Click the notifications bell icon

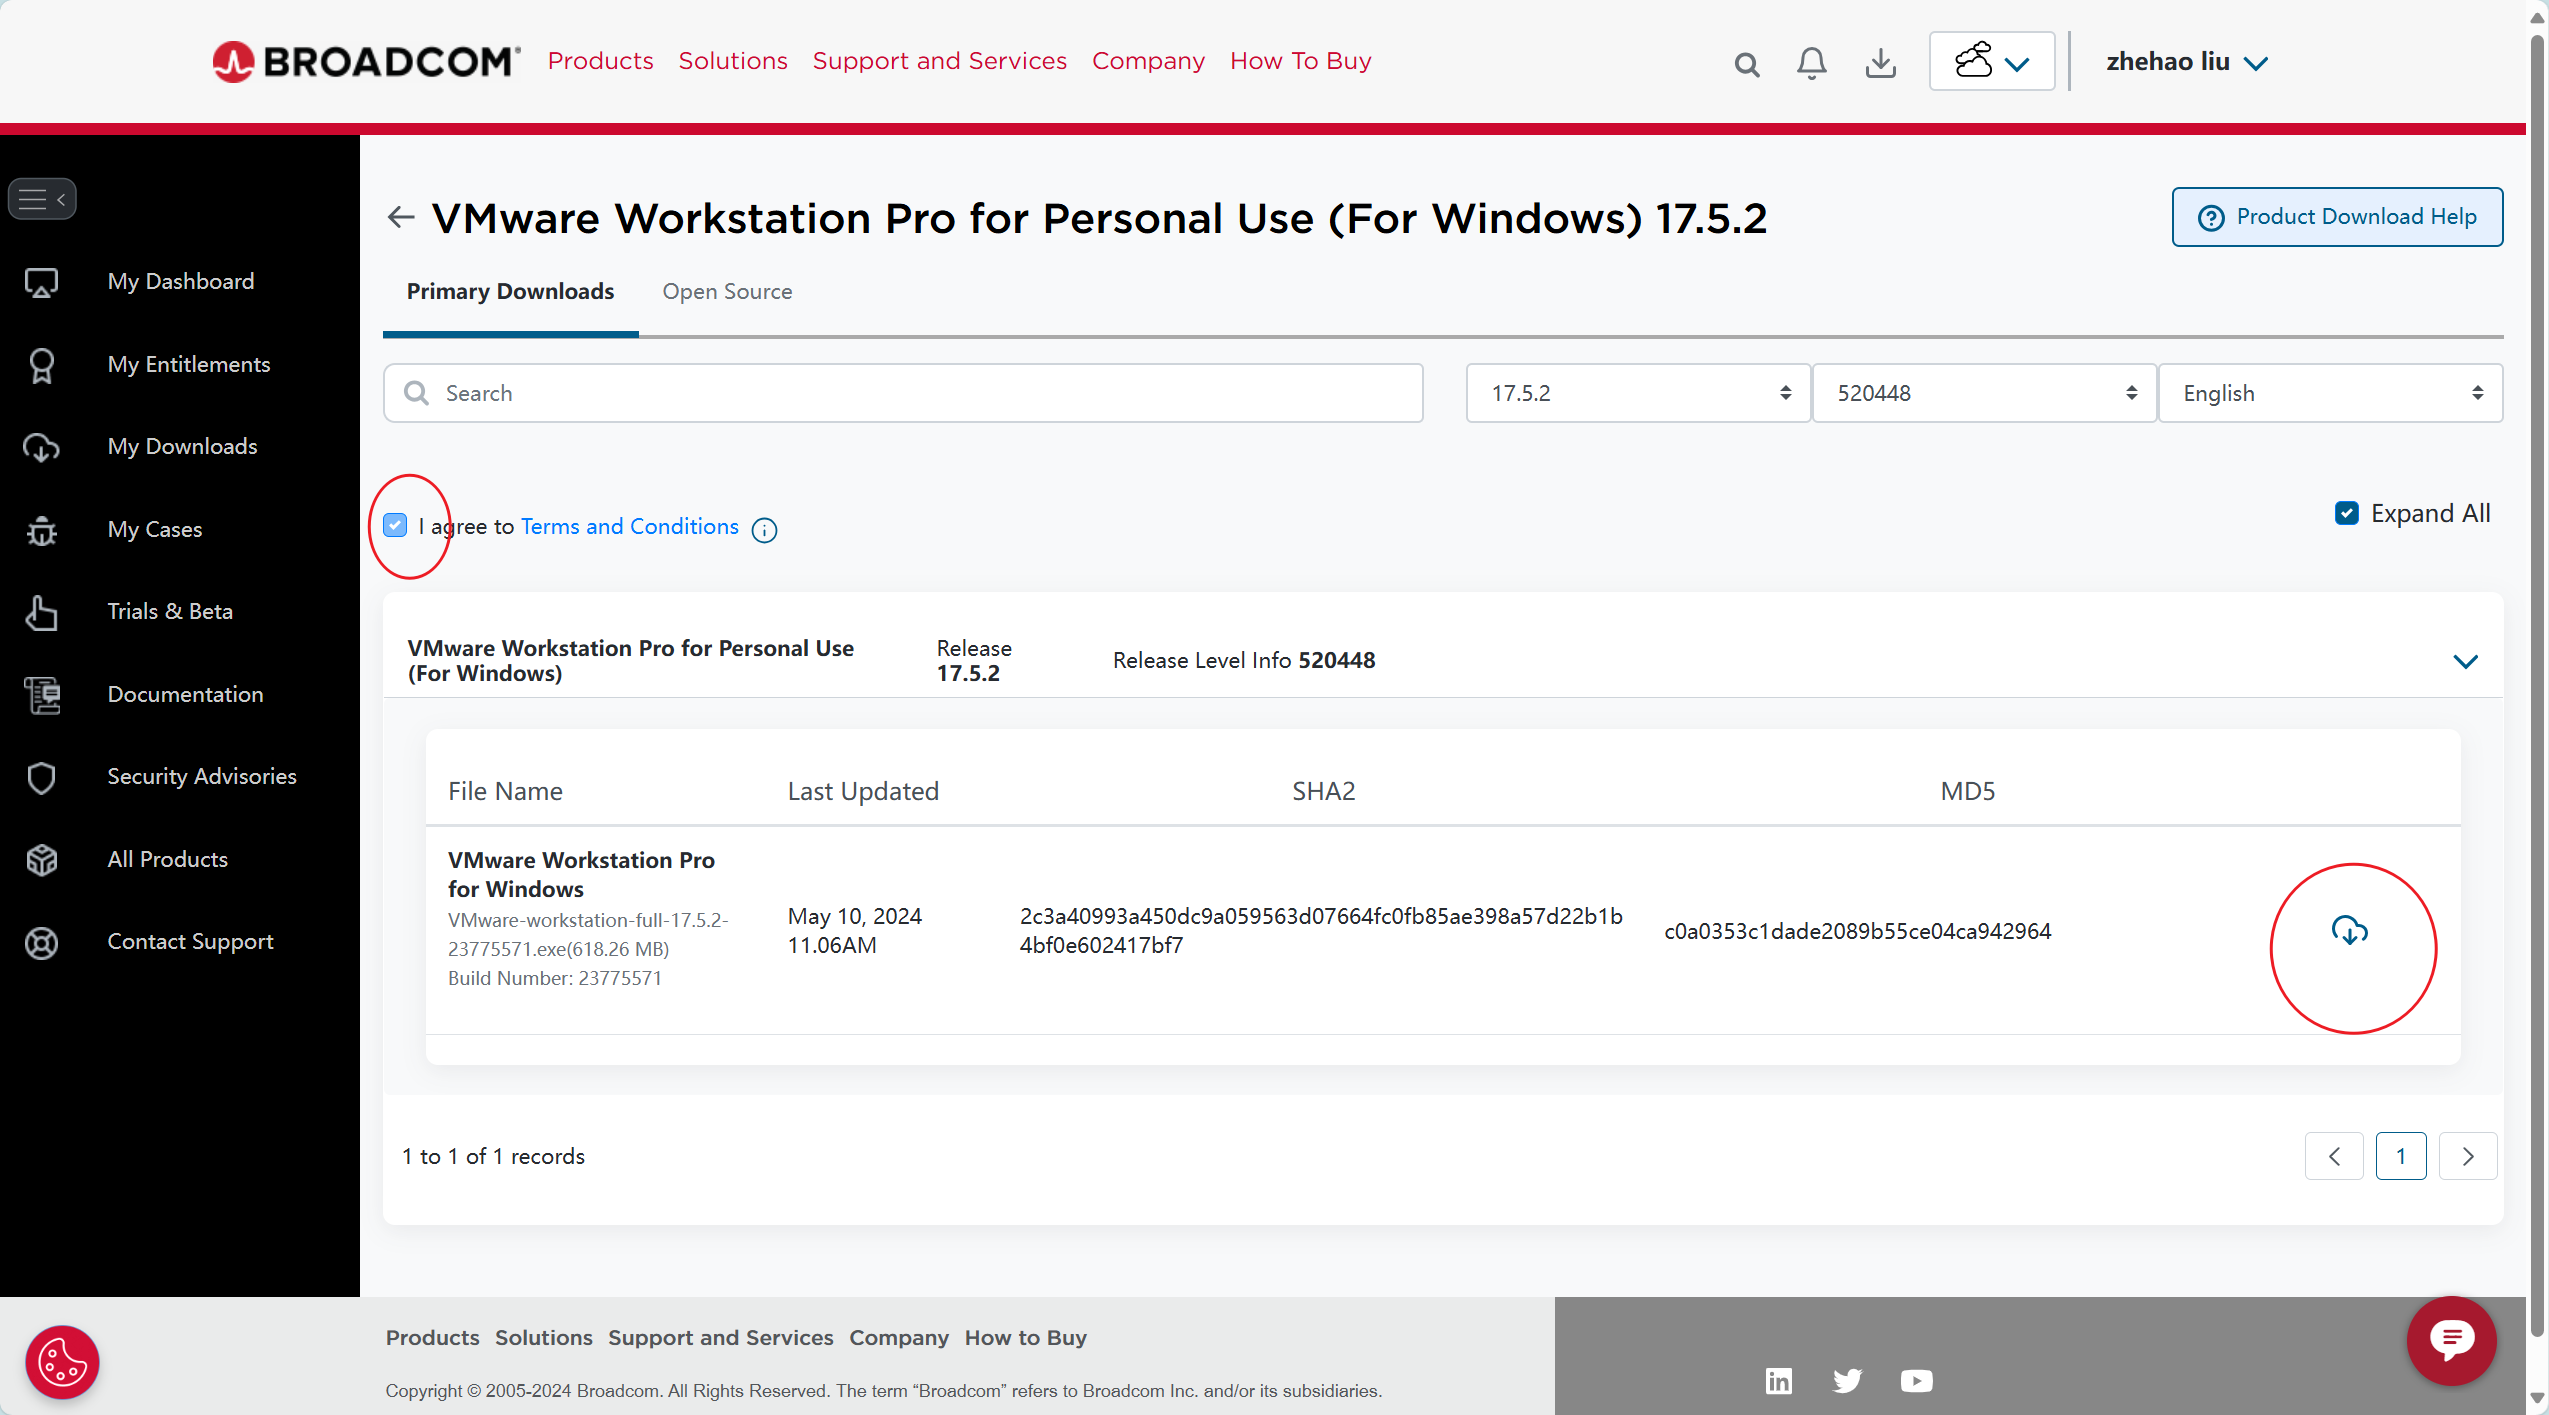[1812, 61]
